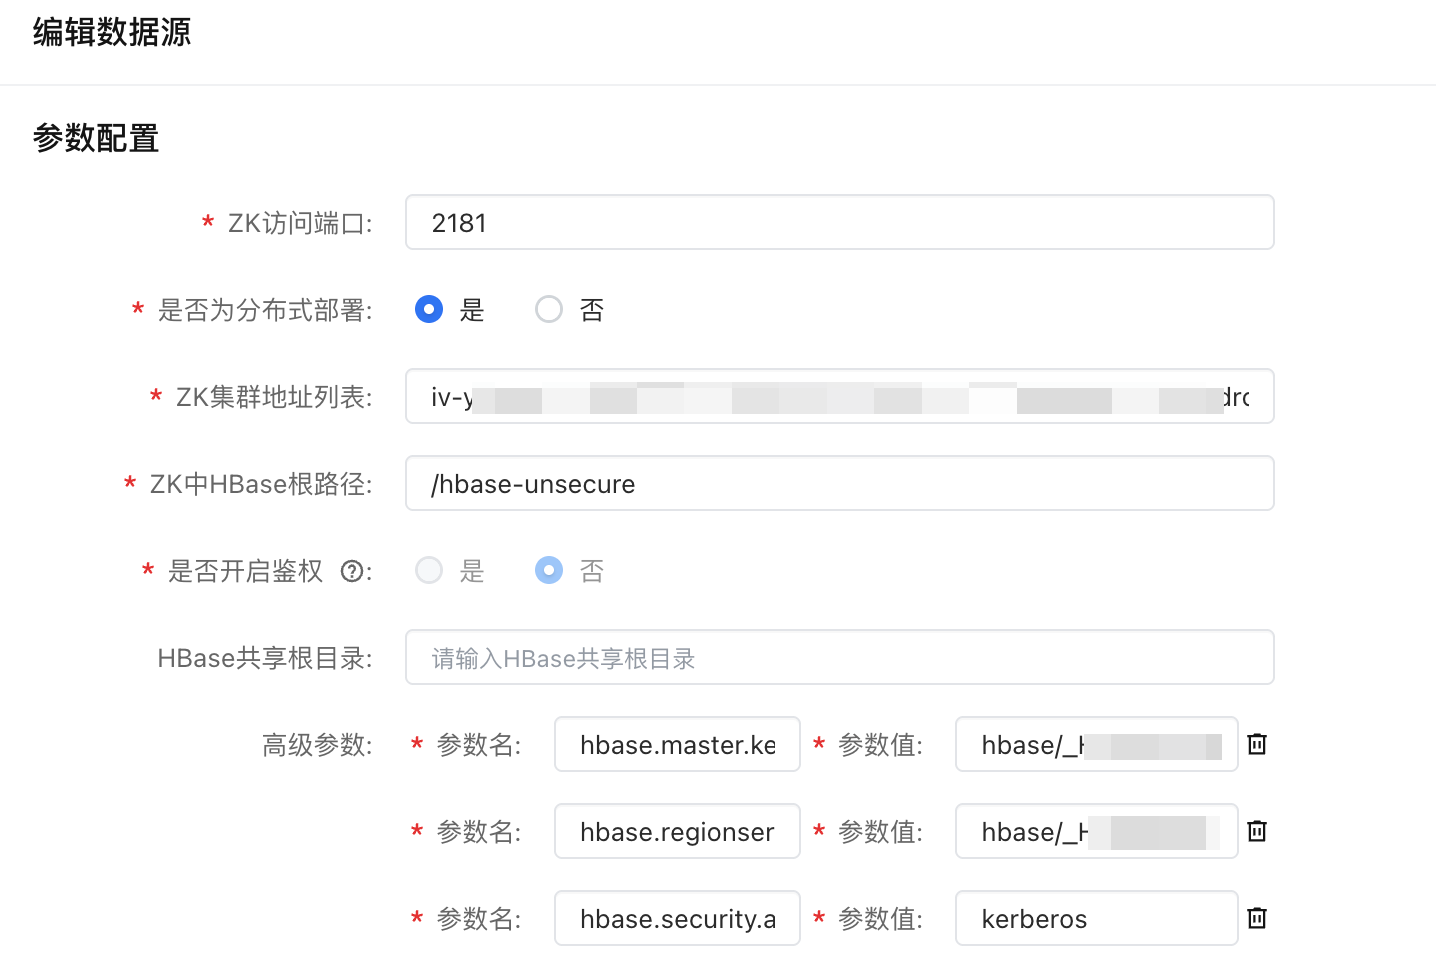Delete the hbase.regionser parameter row

tap(1257, 831)
